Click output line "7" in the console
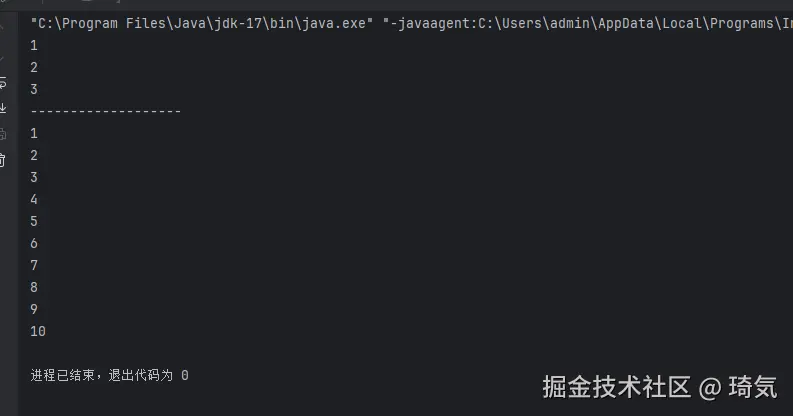Screen dimensions: 793x416 [34, 265]
